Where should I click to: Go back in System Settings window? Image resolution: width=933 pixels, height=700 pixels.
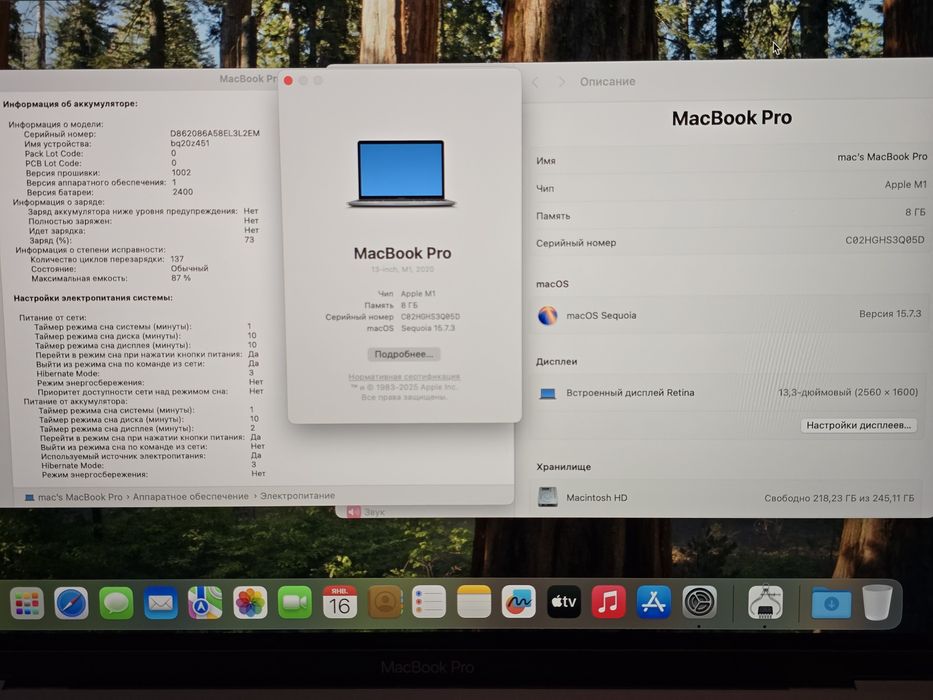tap(536, 82)
